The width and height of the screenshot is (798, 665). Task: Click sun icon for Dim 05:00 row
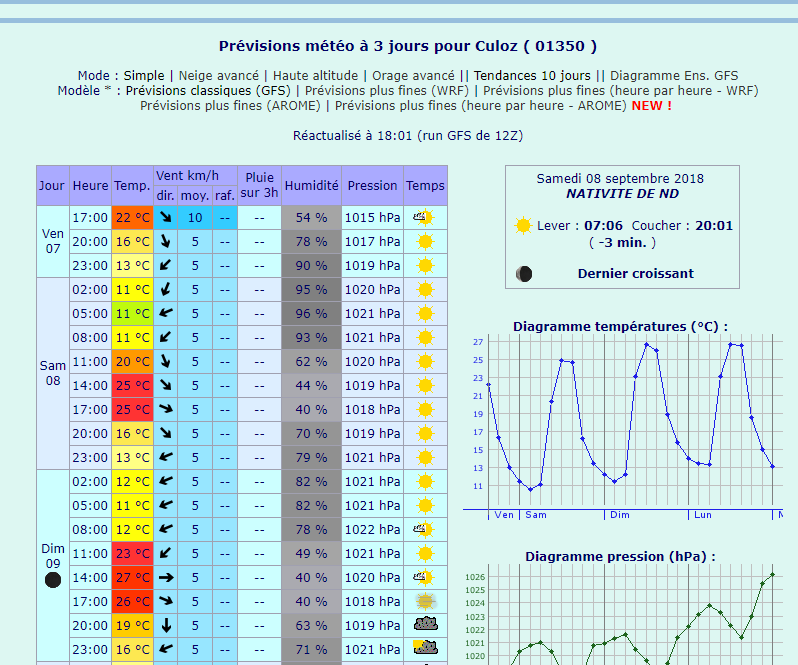[x=425, y=506]
